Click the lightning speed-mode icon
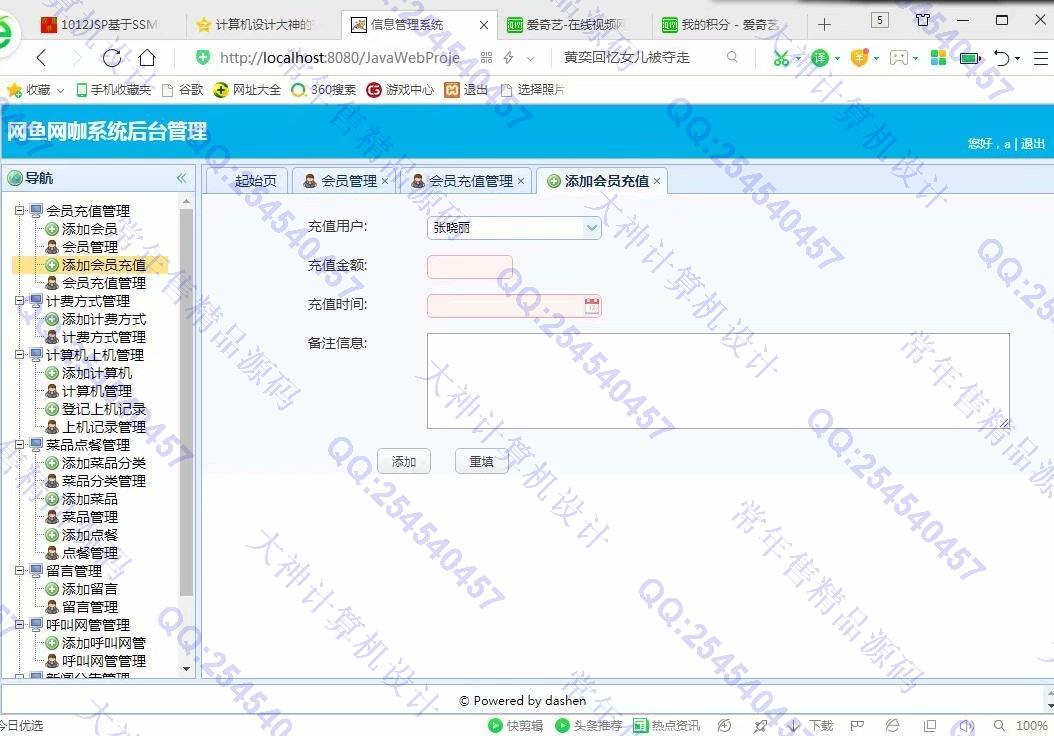The image size is (1054, 736). (509, 58)
